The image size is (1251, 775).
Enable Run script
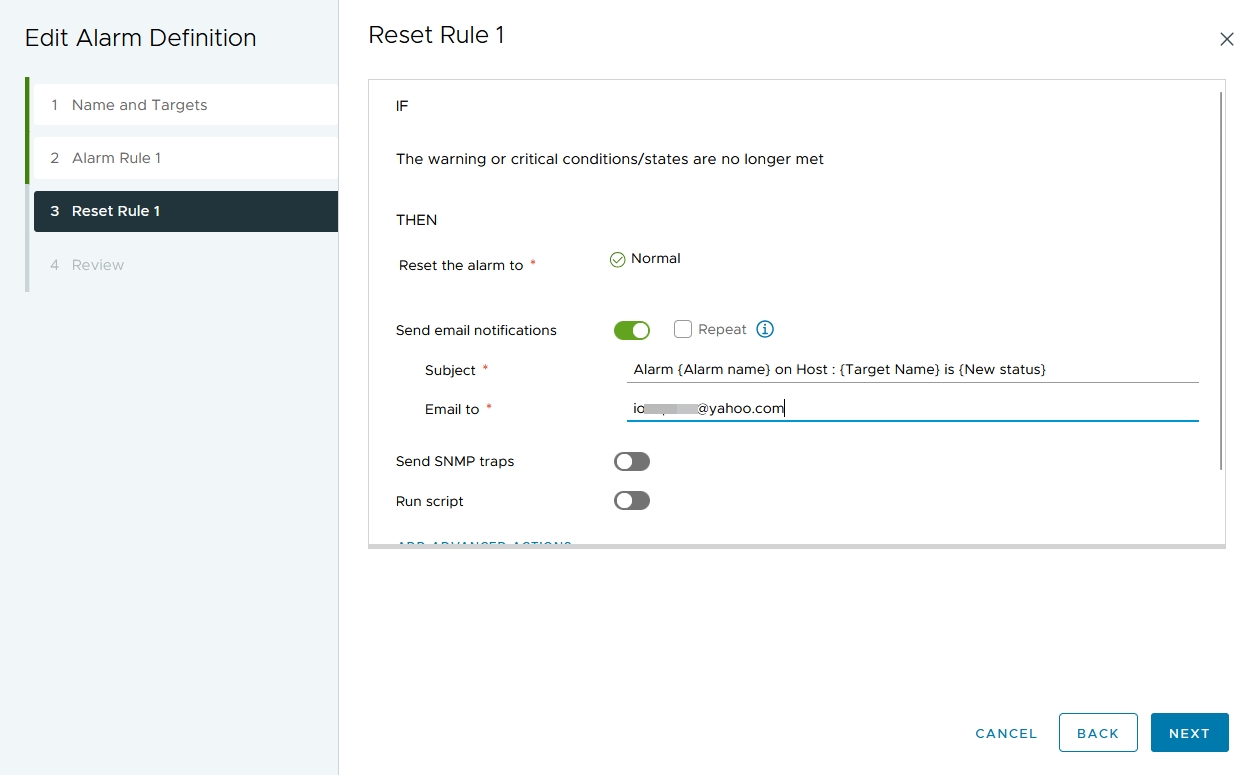(631, 501)
